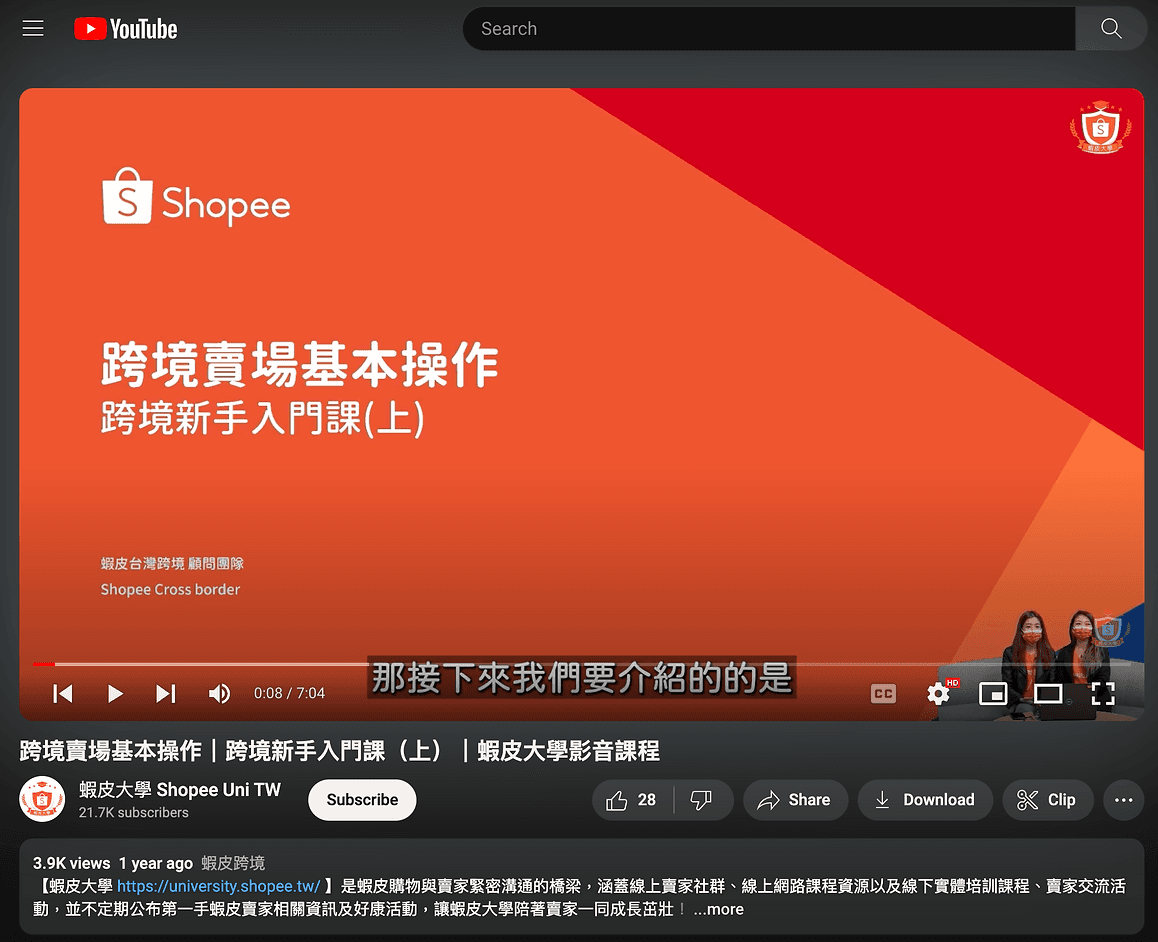Open player settings gear
The image size is (1158, 942).
[939, 693]
